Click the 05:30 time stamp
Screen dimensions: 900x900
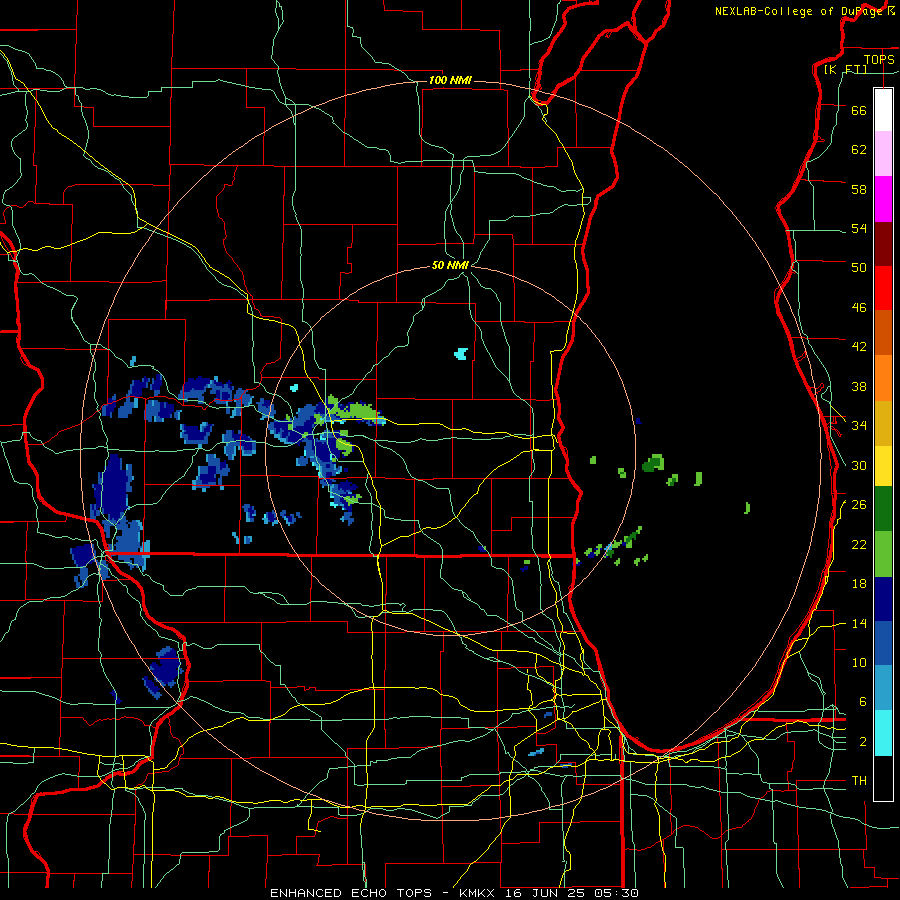[617, 893]
